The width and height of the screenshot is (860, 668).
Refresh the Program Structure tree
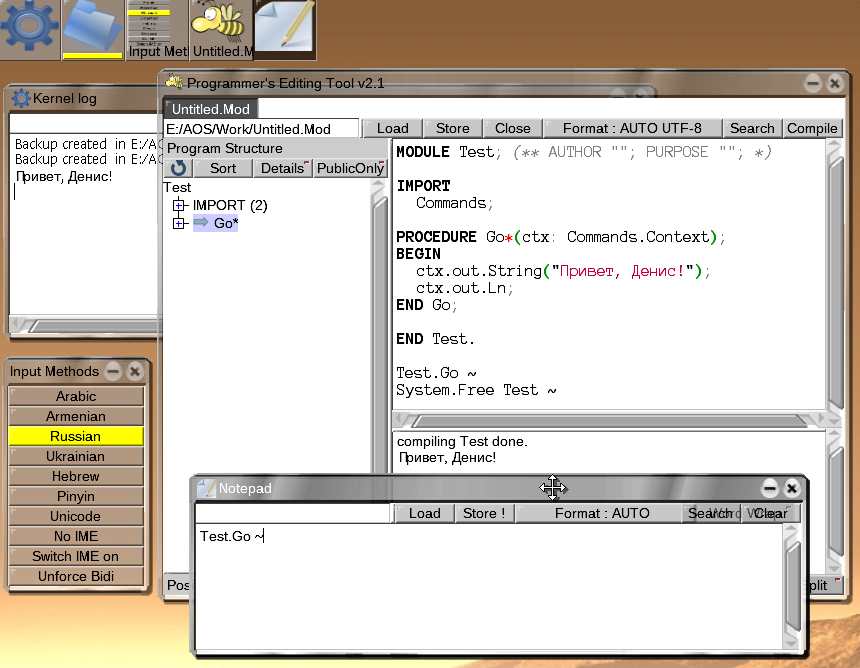point(179,168)
